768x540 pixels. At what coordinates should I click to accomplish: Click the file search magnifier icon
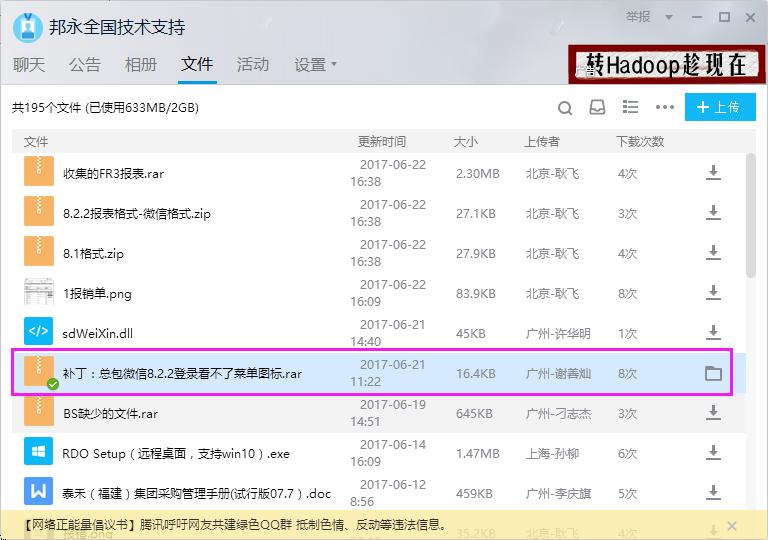pos(565,108)
